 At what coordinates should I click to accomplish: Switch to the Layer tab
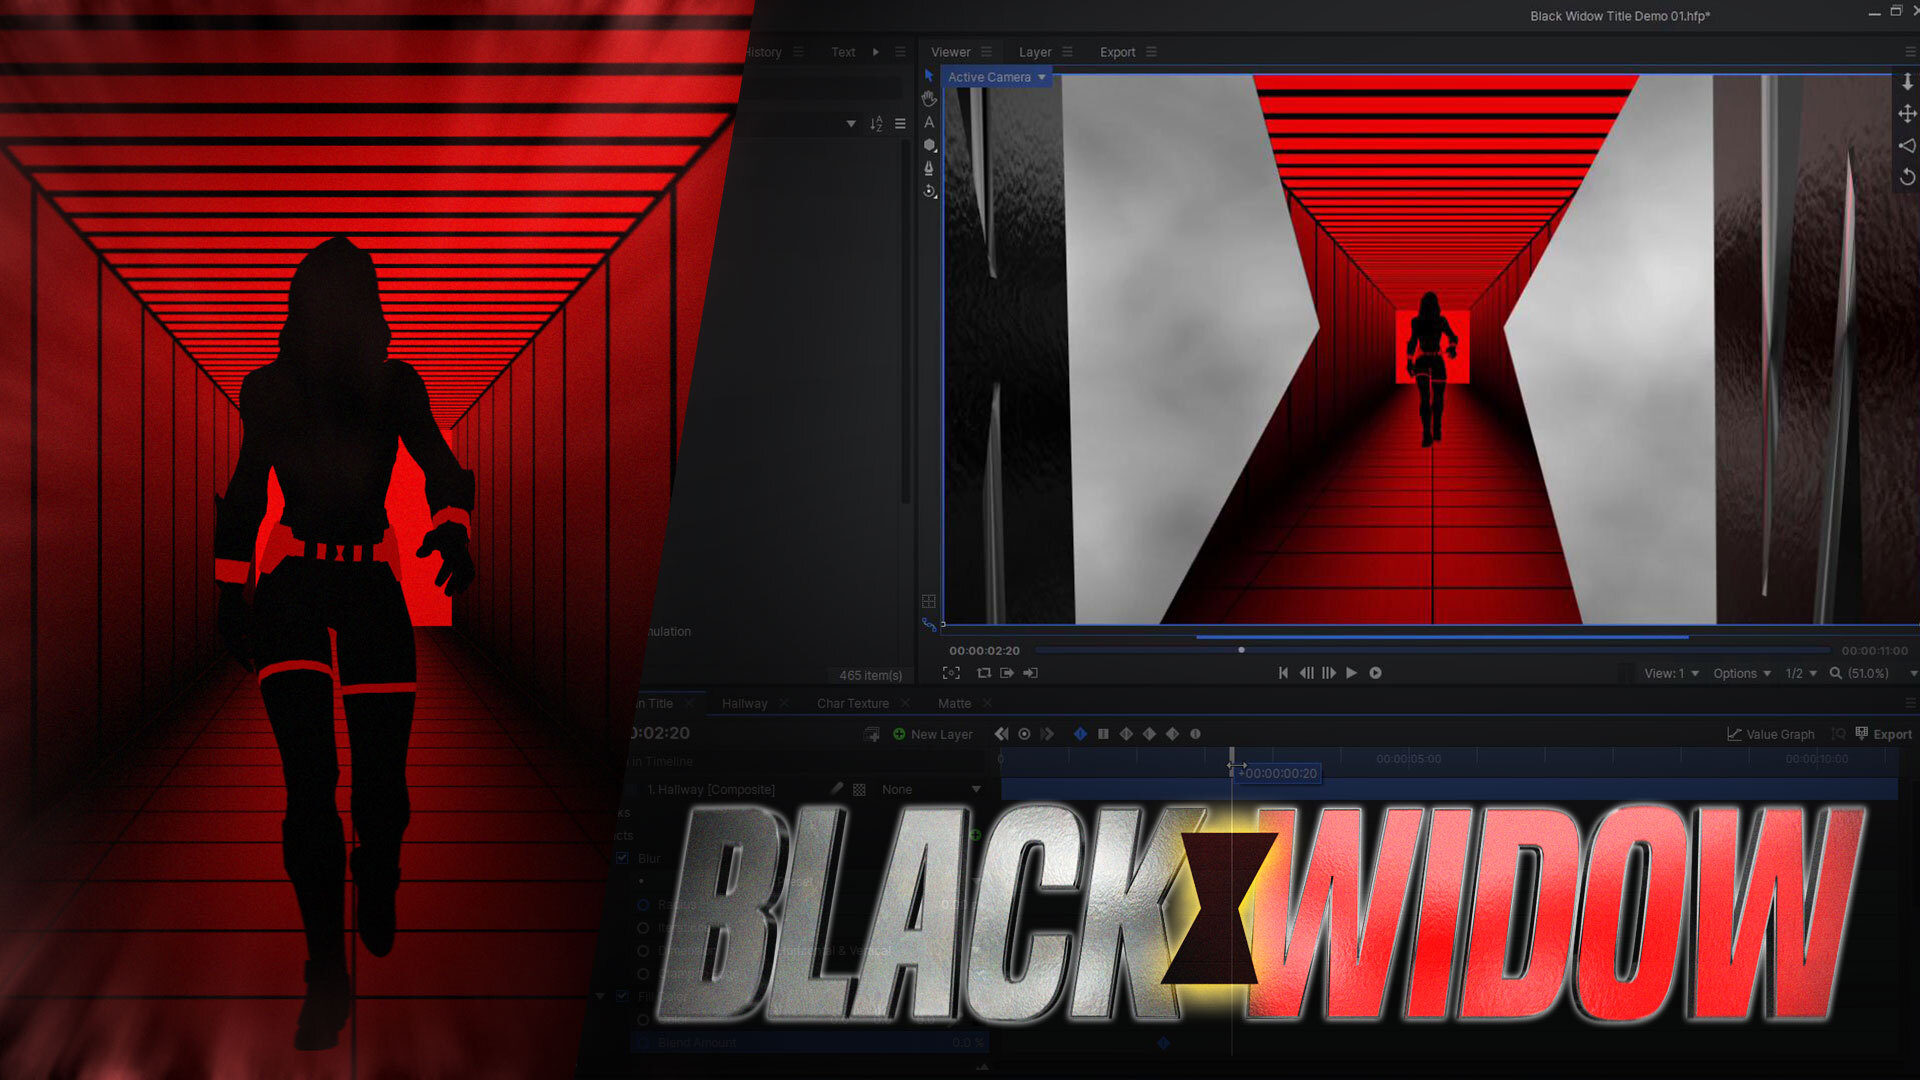point(1035,52)
